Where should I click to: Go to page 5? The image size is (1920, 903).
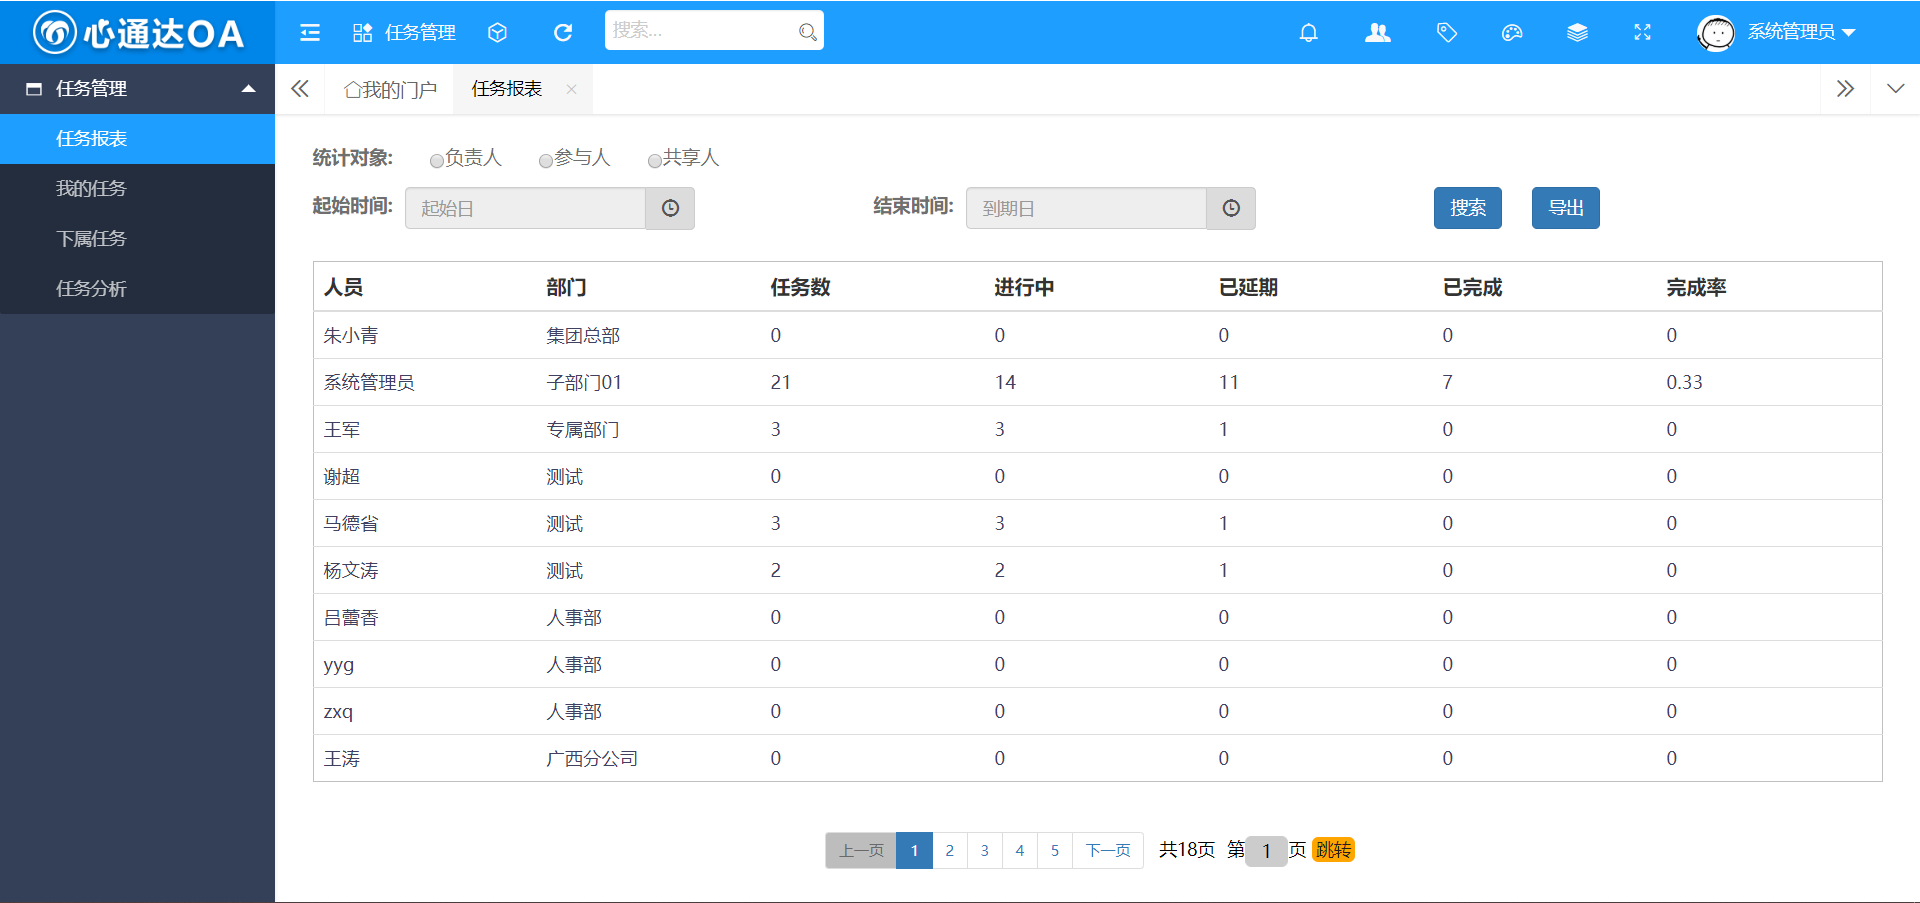pos(1054,850)
